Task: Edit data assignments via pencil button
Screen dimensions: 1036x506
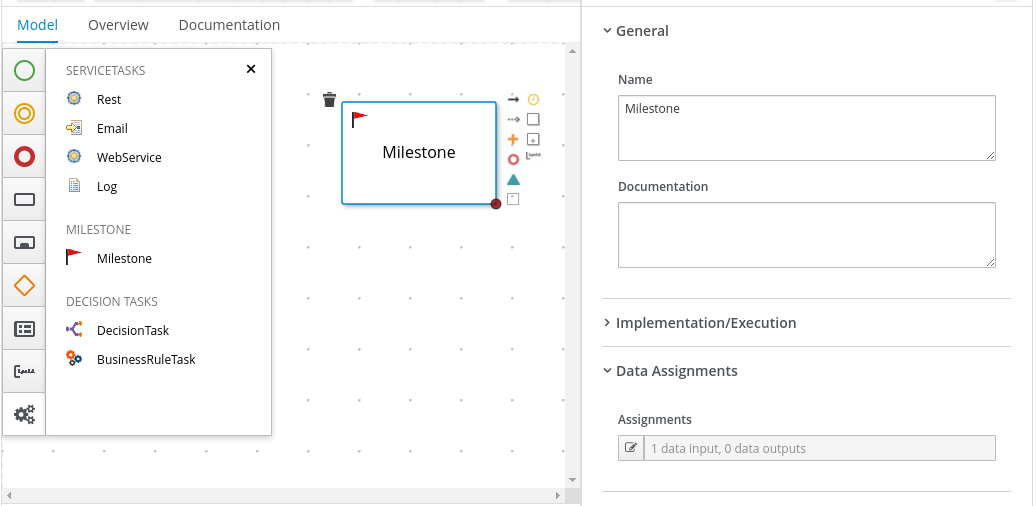Action: pyautogui.click(x=631, y=448)
